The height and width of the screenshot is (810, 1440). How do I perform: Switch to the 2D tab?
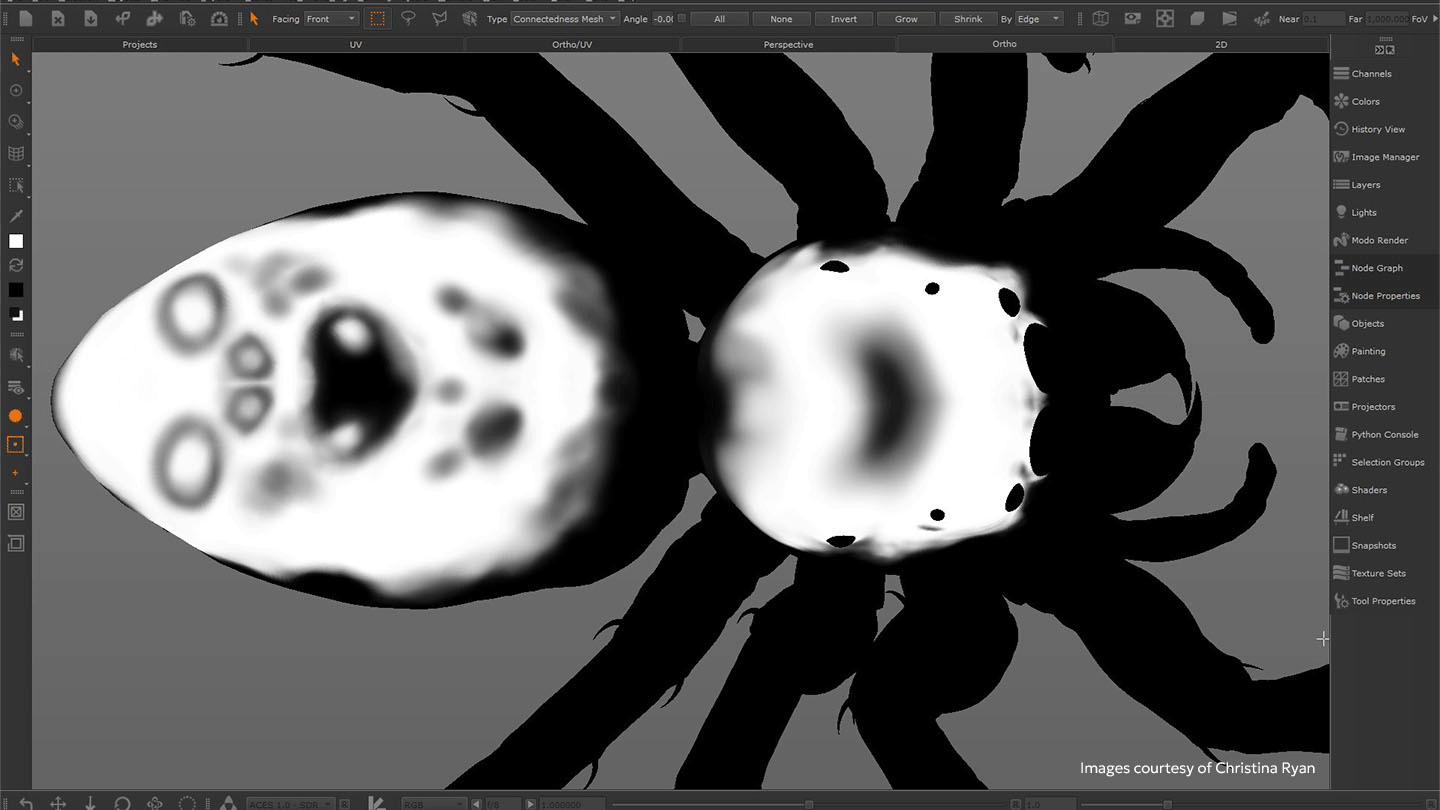[1221, 44]
